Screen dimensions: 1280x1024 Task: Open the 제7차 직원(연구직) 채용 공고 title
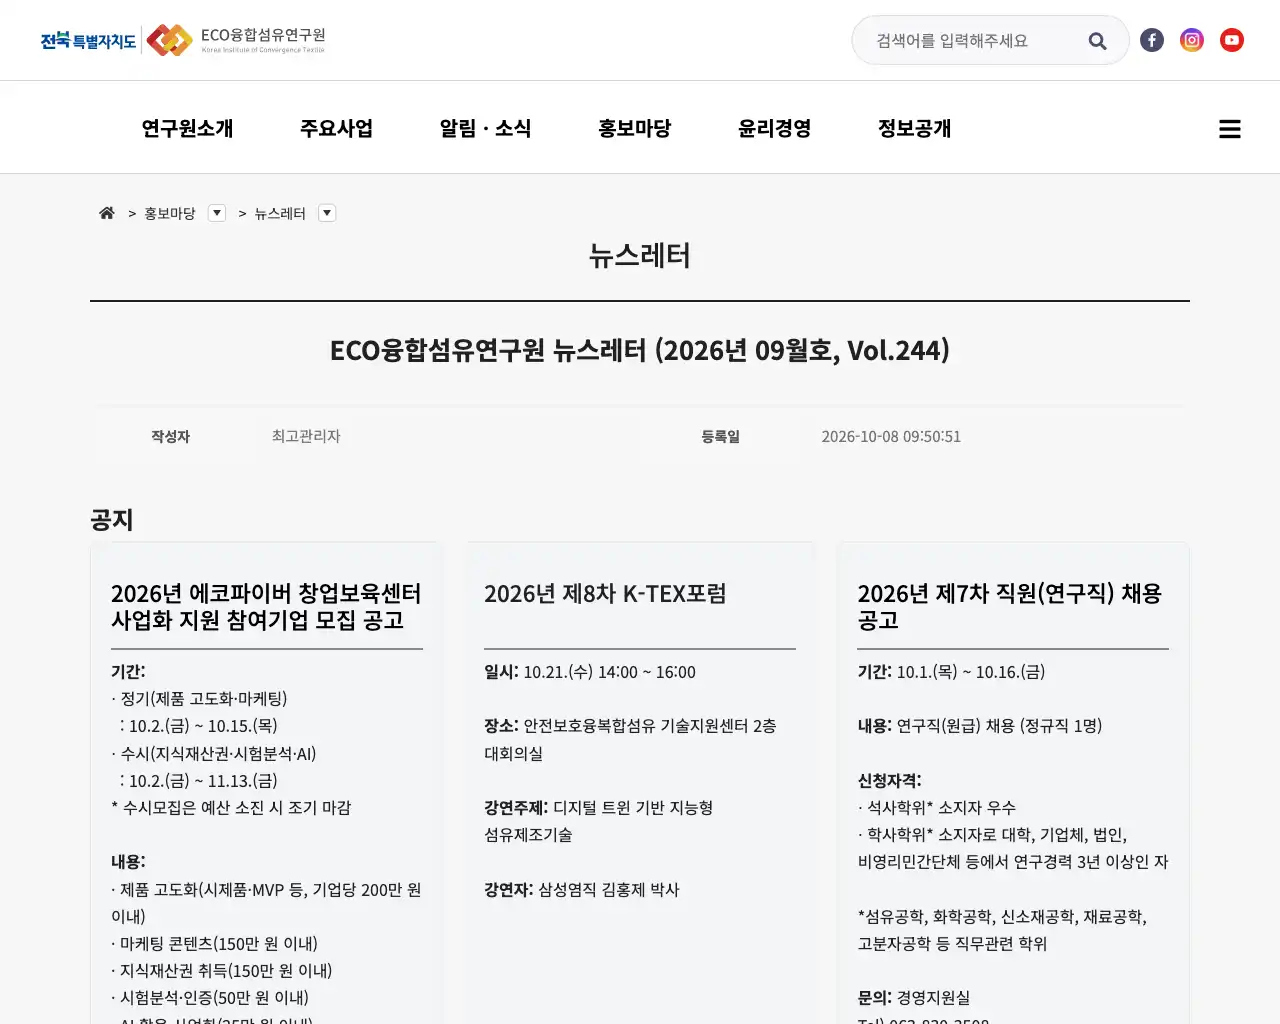click(1010, 607)
